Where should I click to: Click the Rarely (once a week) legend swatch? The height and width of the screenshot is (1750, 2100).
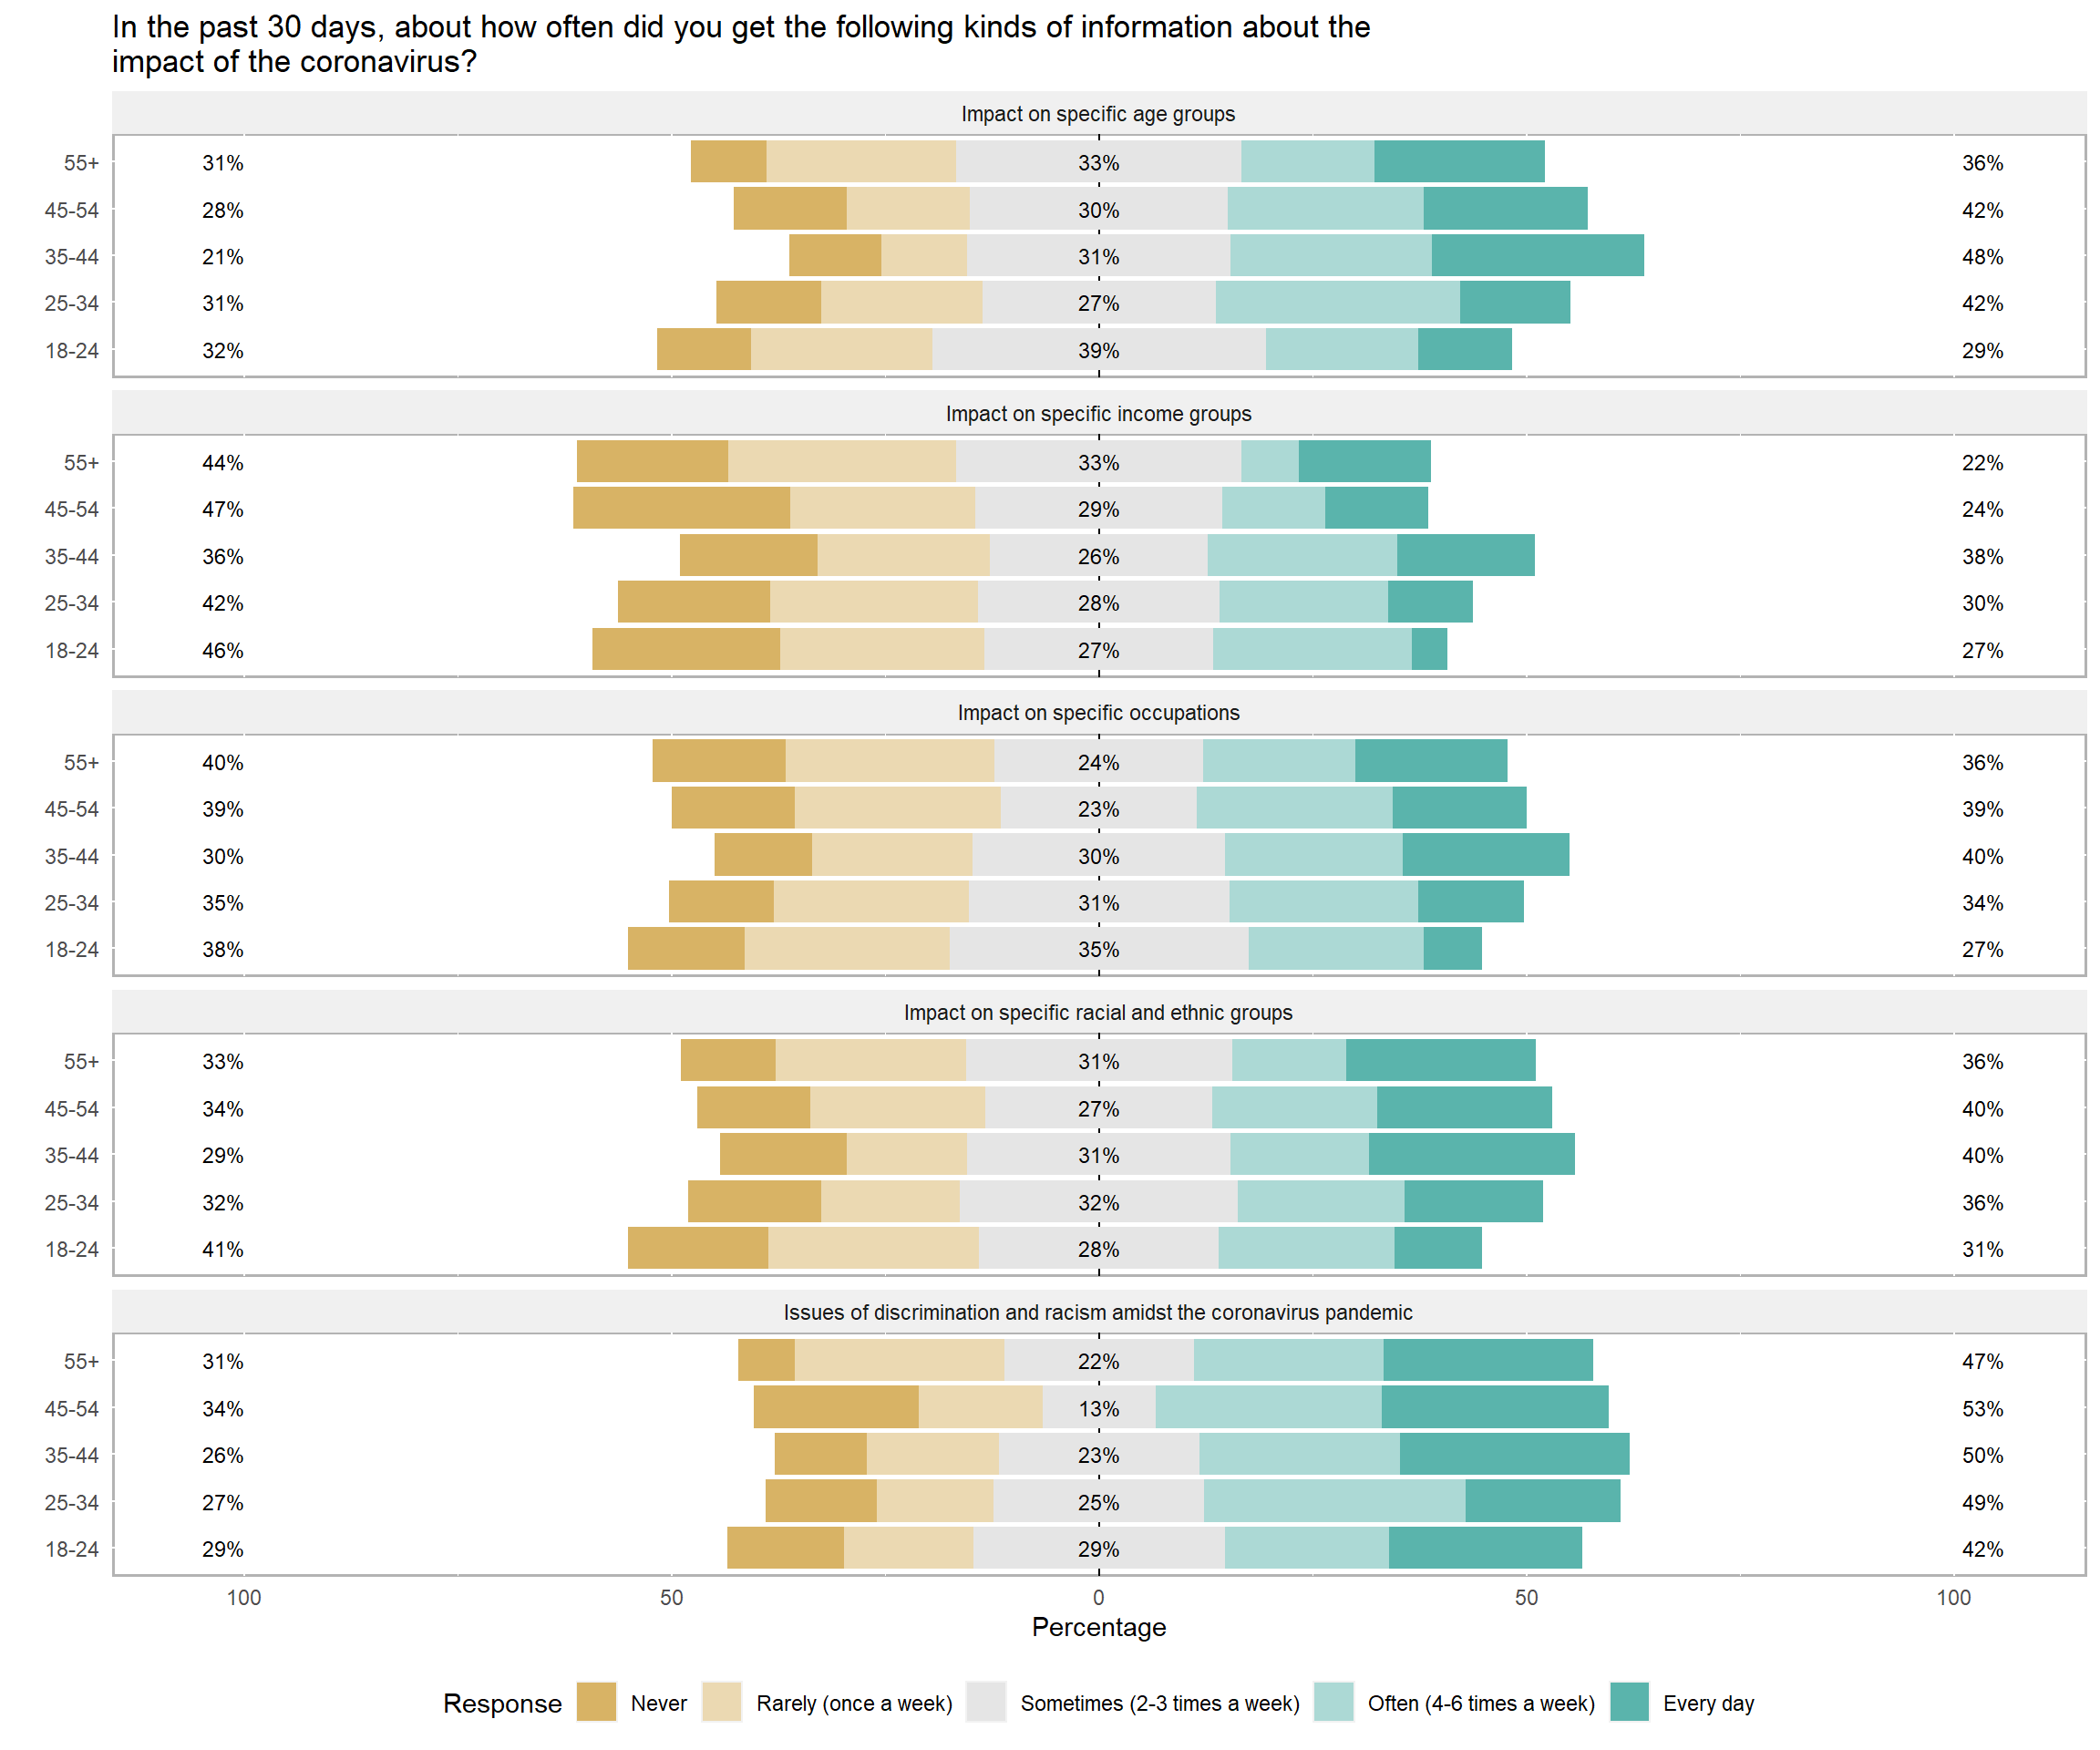722,1702
